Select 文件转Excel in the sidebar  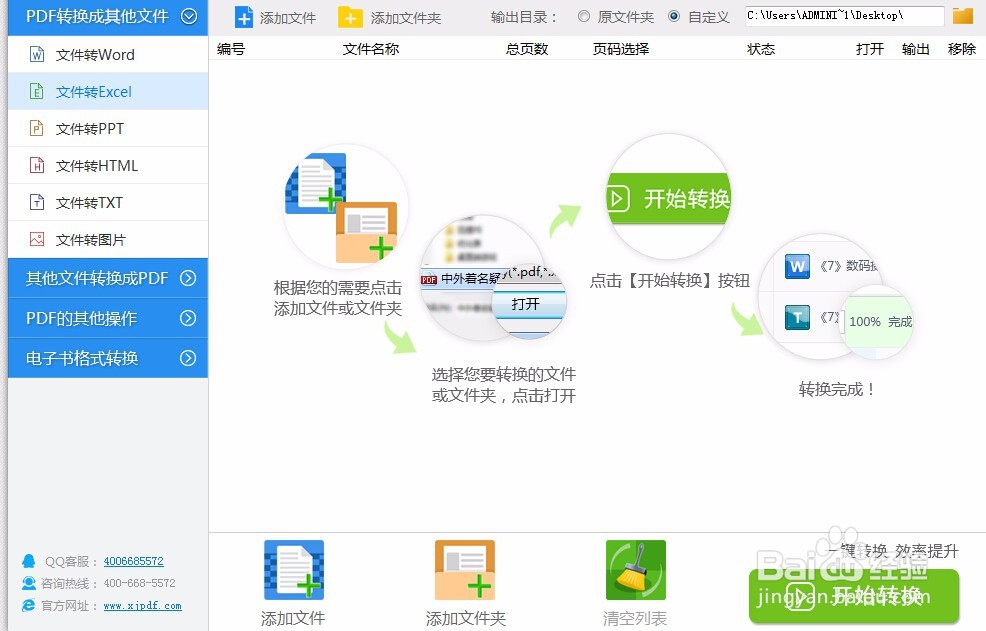click(x=108, y=92)
